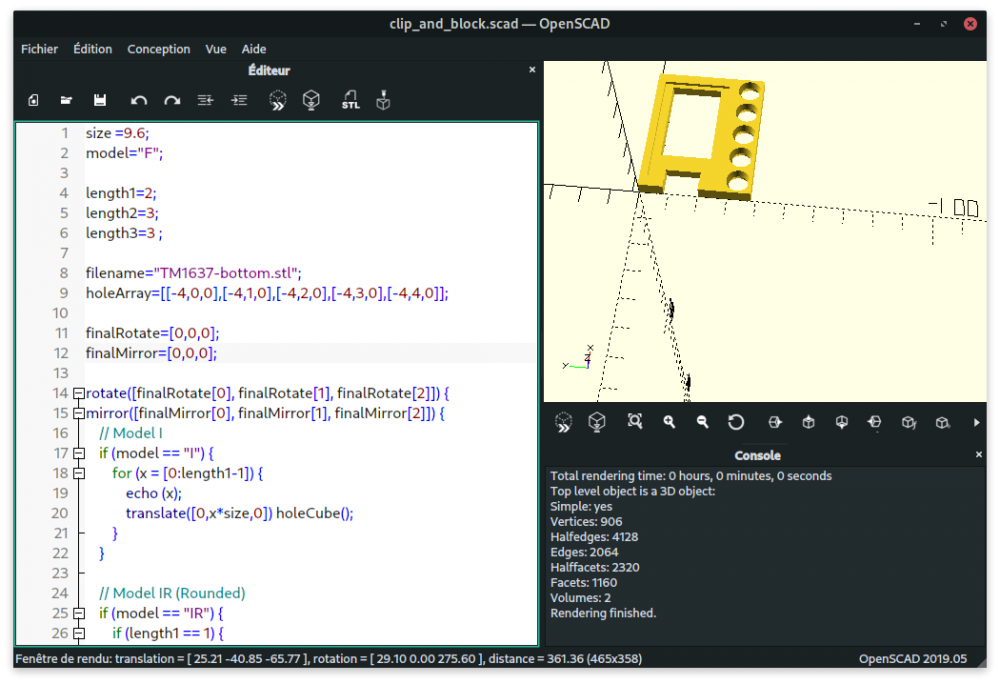Image resolution: width=1000 pixels, height=684 pixels.
Task: Click View All icon in viewport toolbar
Action: (635, 421)
